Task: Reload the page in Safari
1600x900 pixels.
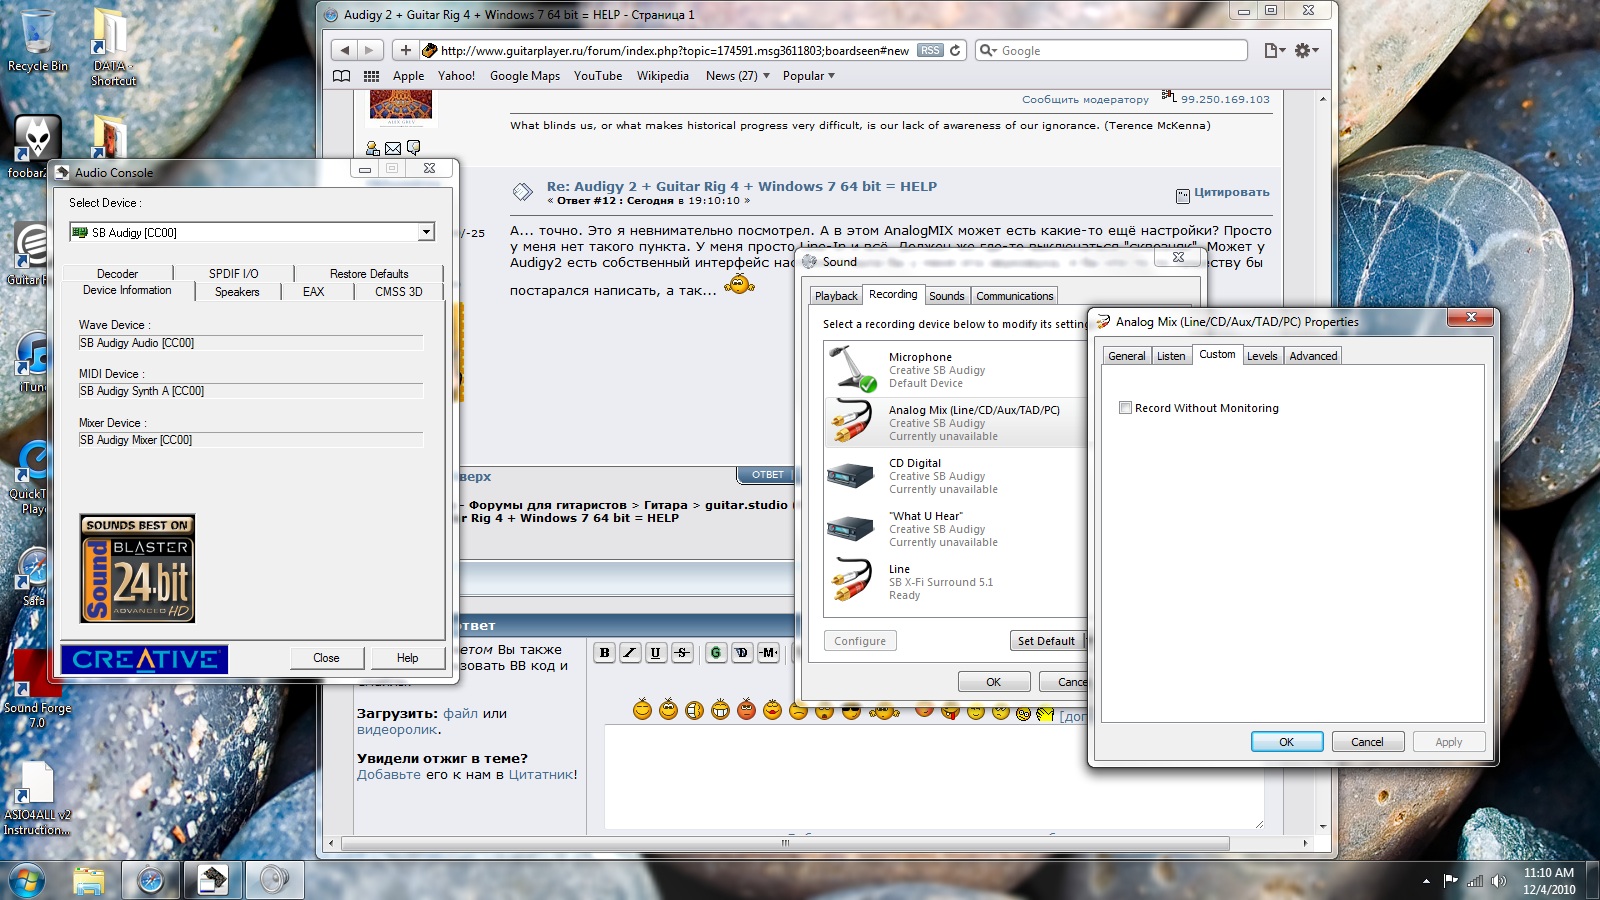Action: 955,50
